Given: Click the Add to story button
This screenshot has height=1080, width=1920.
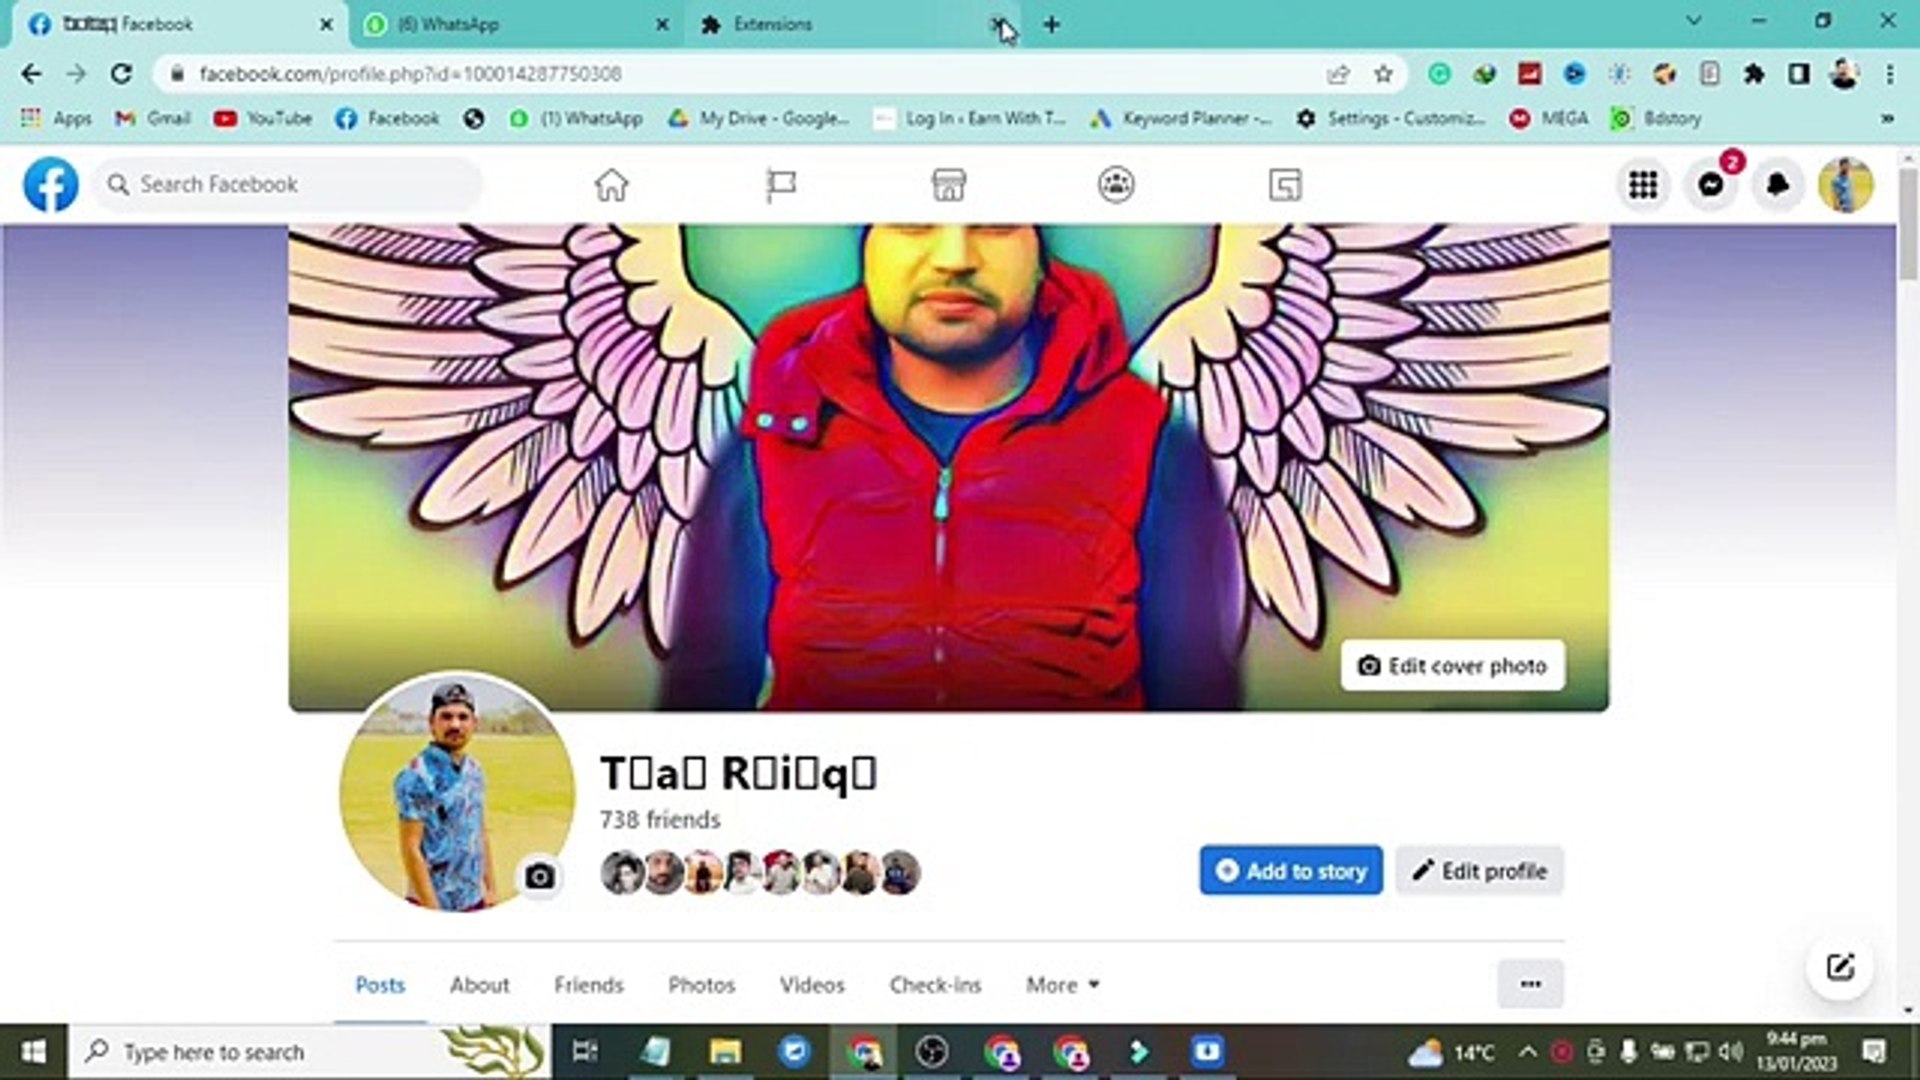Looking at the screenshot, I should 1290,870.
